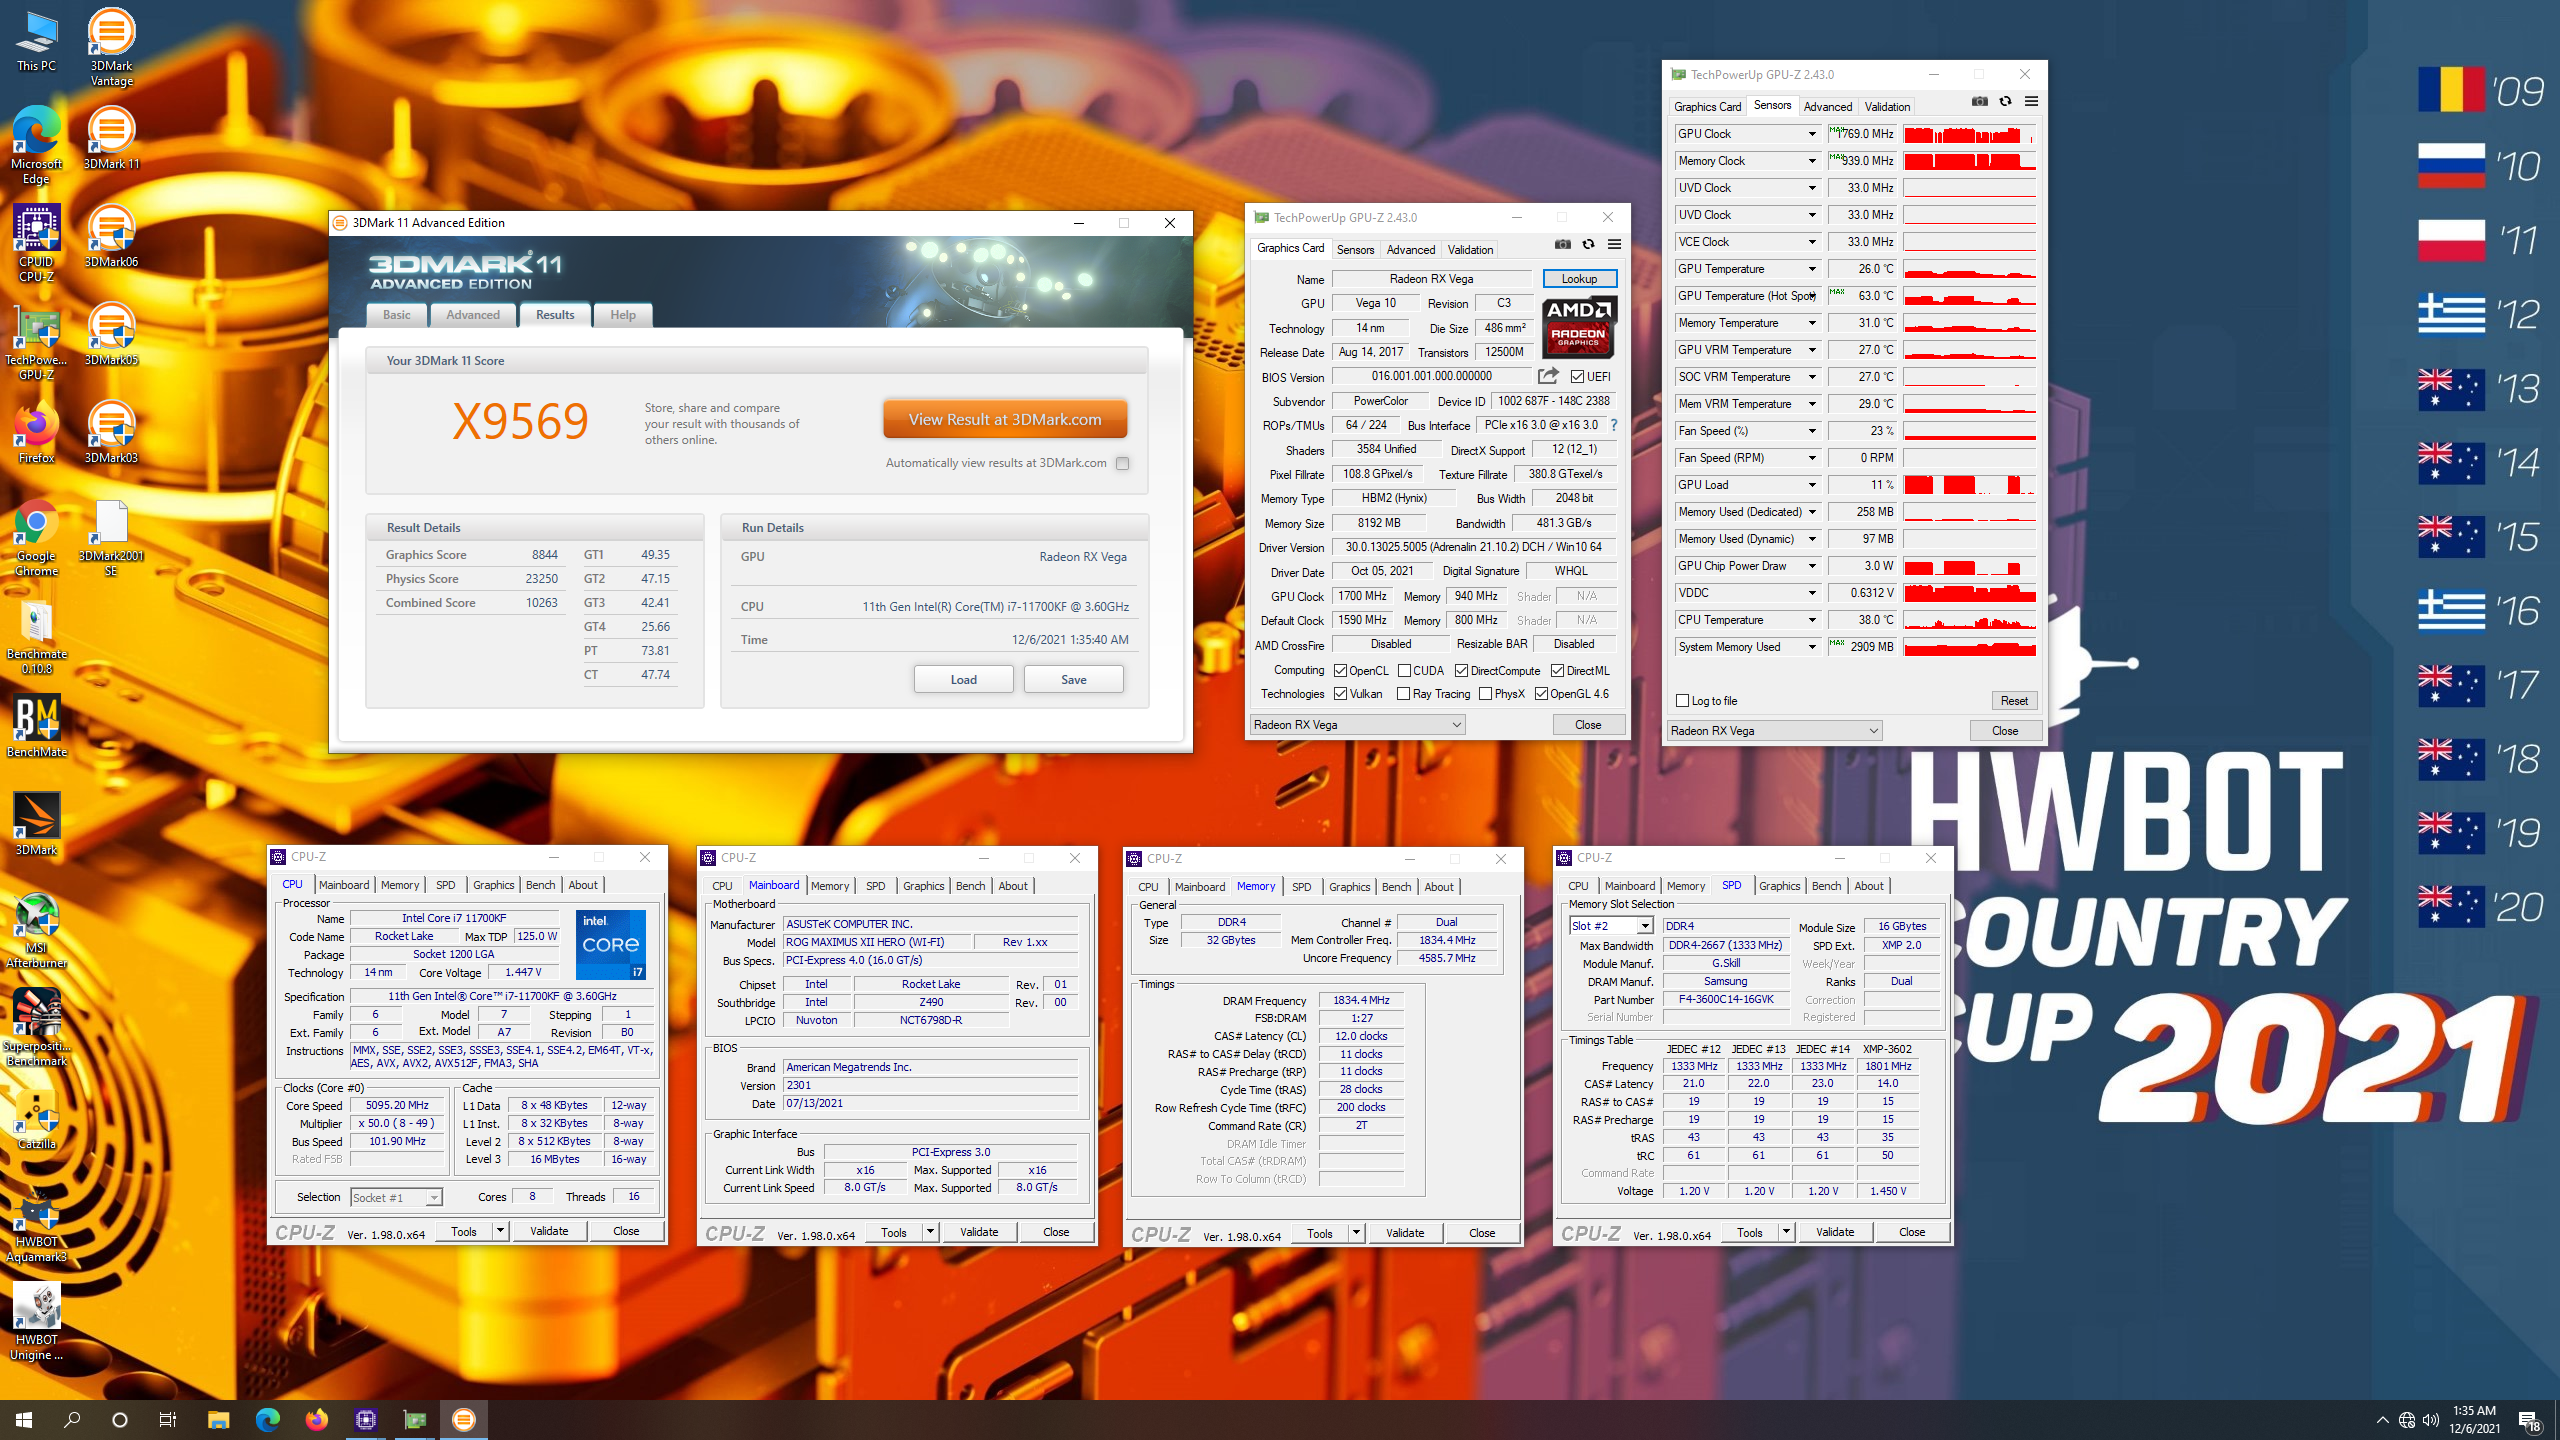Viewport: 2560px width, 1440px height.
Task: Click Windows Start button
Action: pyautogui.click(x=24, y=1419)
